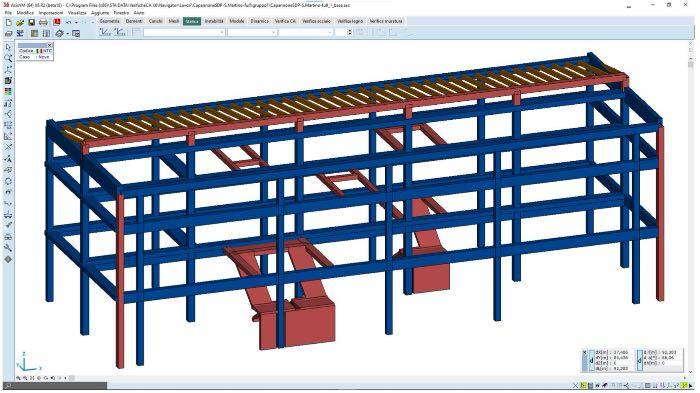Close the Codice/Caso info window
The height and width of the screenshot is (393, 700).
pyautogui.click(x=50, y=45)
